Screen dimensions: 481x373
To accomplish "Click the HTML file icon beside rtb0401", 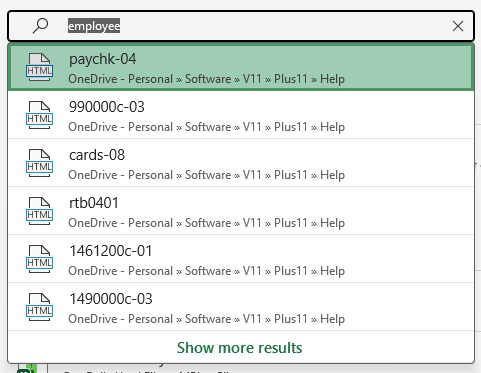I will 39,211.
